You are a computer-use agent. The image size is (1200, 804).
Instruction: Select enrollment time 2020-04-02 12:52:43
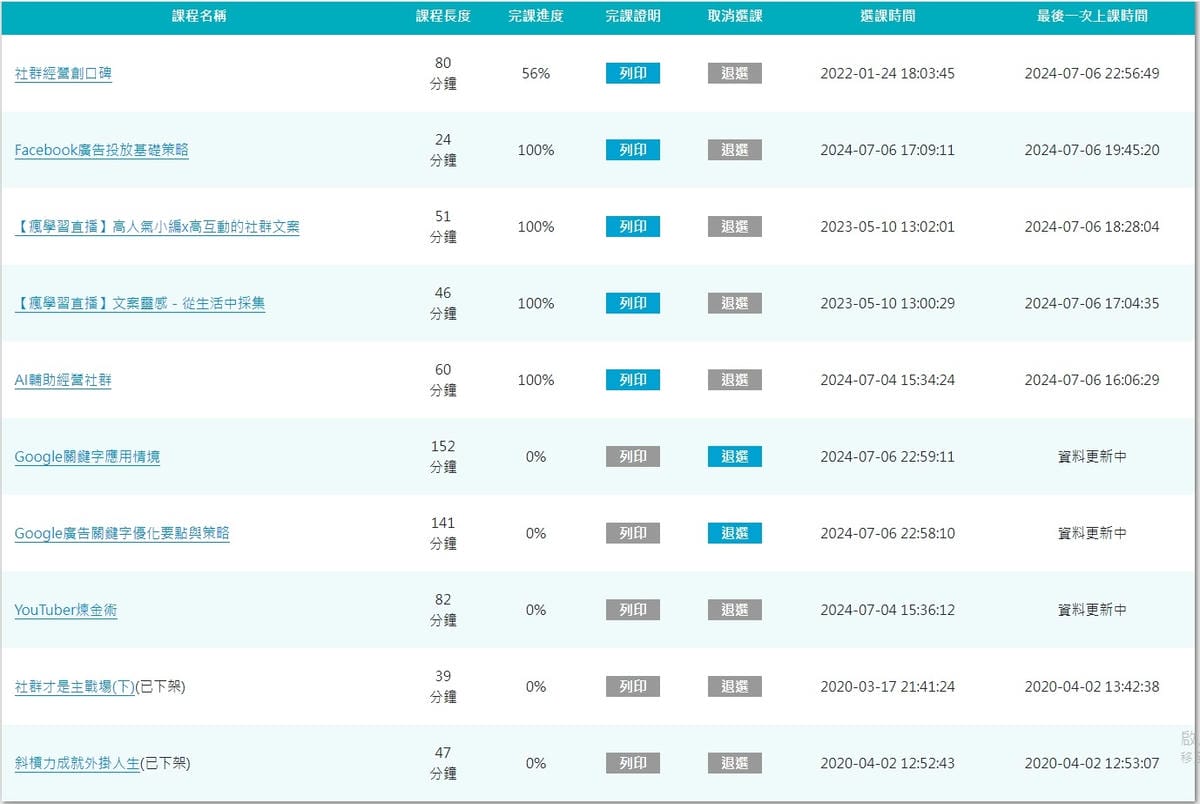(887, 763)
